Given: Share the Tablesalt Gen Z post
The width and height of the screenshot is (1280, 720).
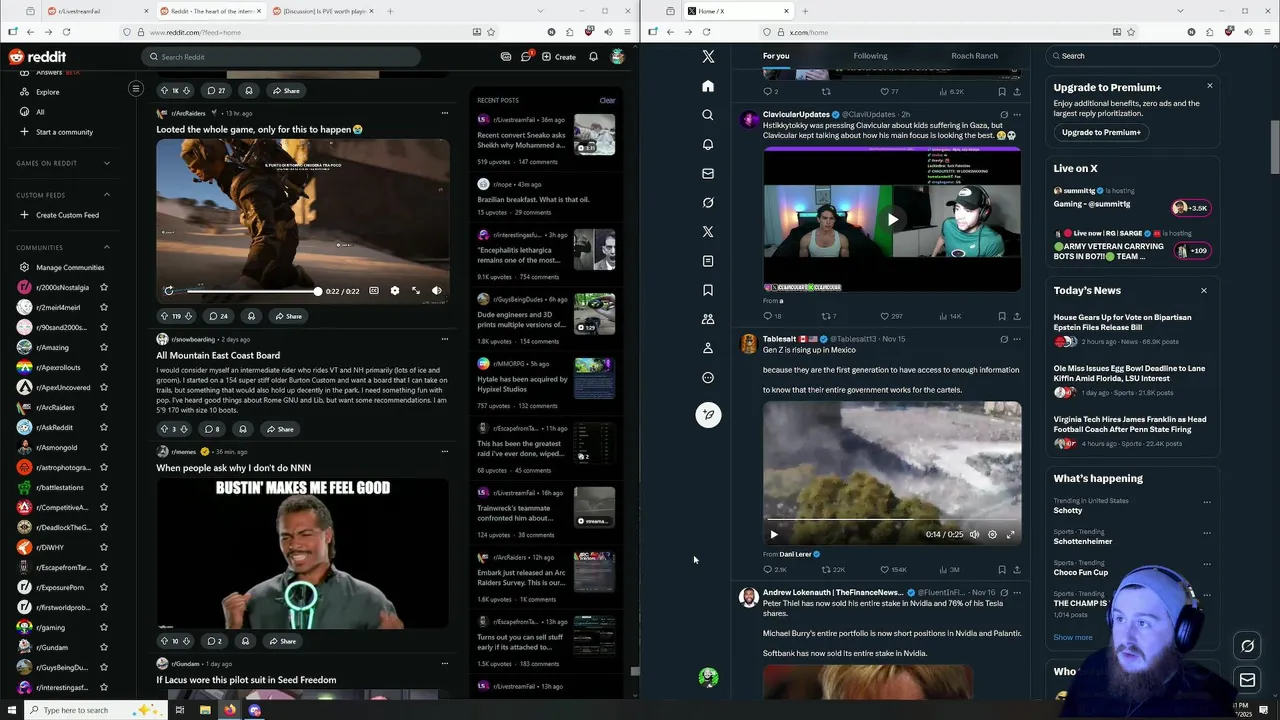Looking at the screenshot, I should click(x=1017, y=569).
